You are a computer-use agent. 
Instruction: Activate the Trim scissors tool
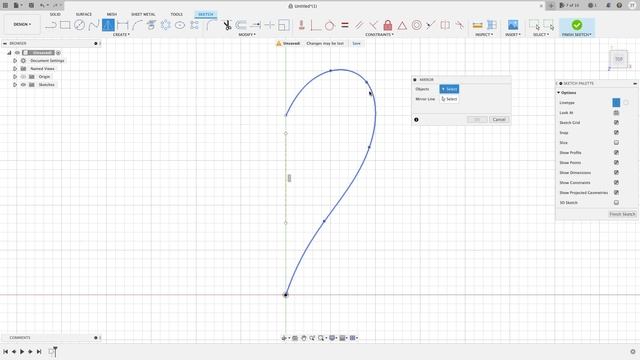pyautogui.click(x=227, y=25)
